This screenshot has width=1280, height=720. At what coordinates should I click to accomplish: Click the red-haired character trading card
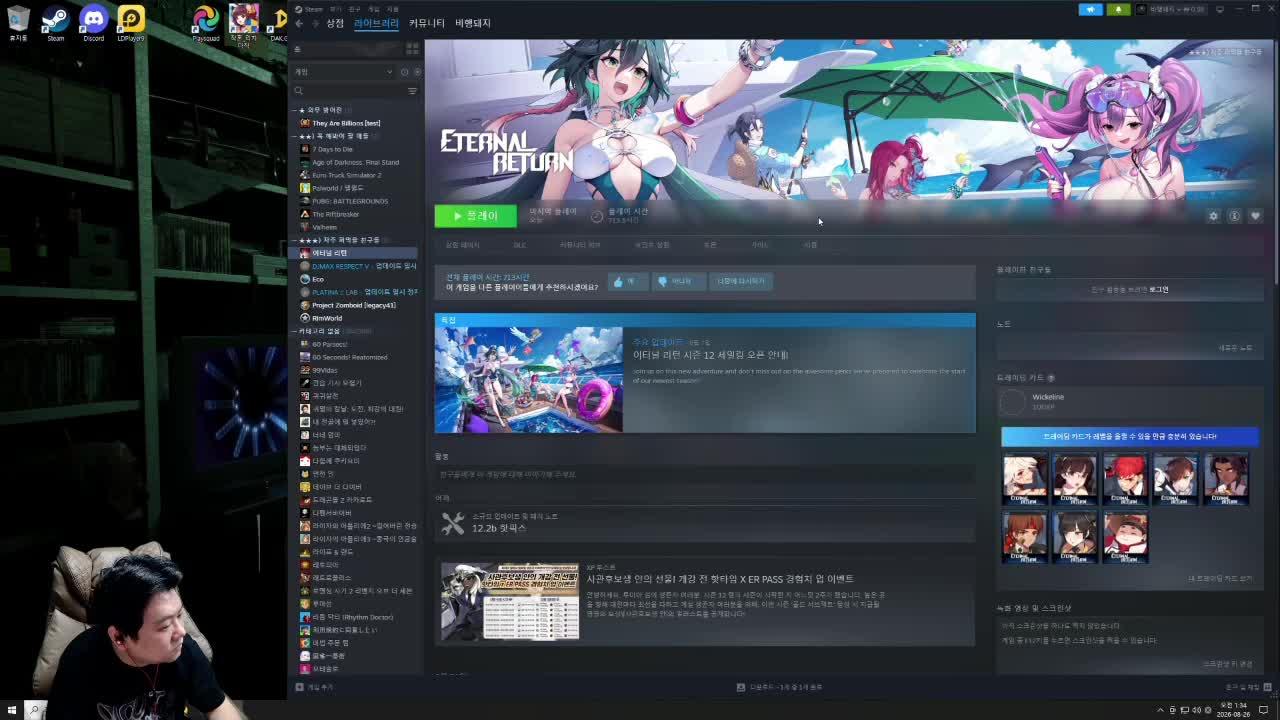(x=1125, y=479)
